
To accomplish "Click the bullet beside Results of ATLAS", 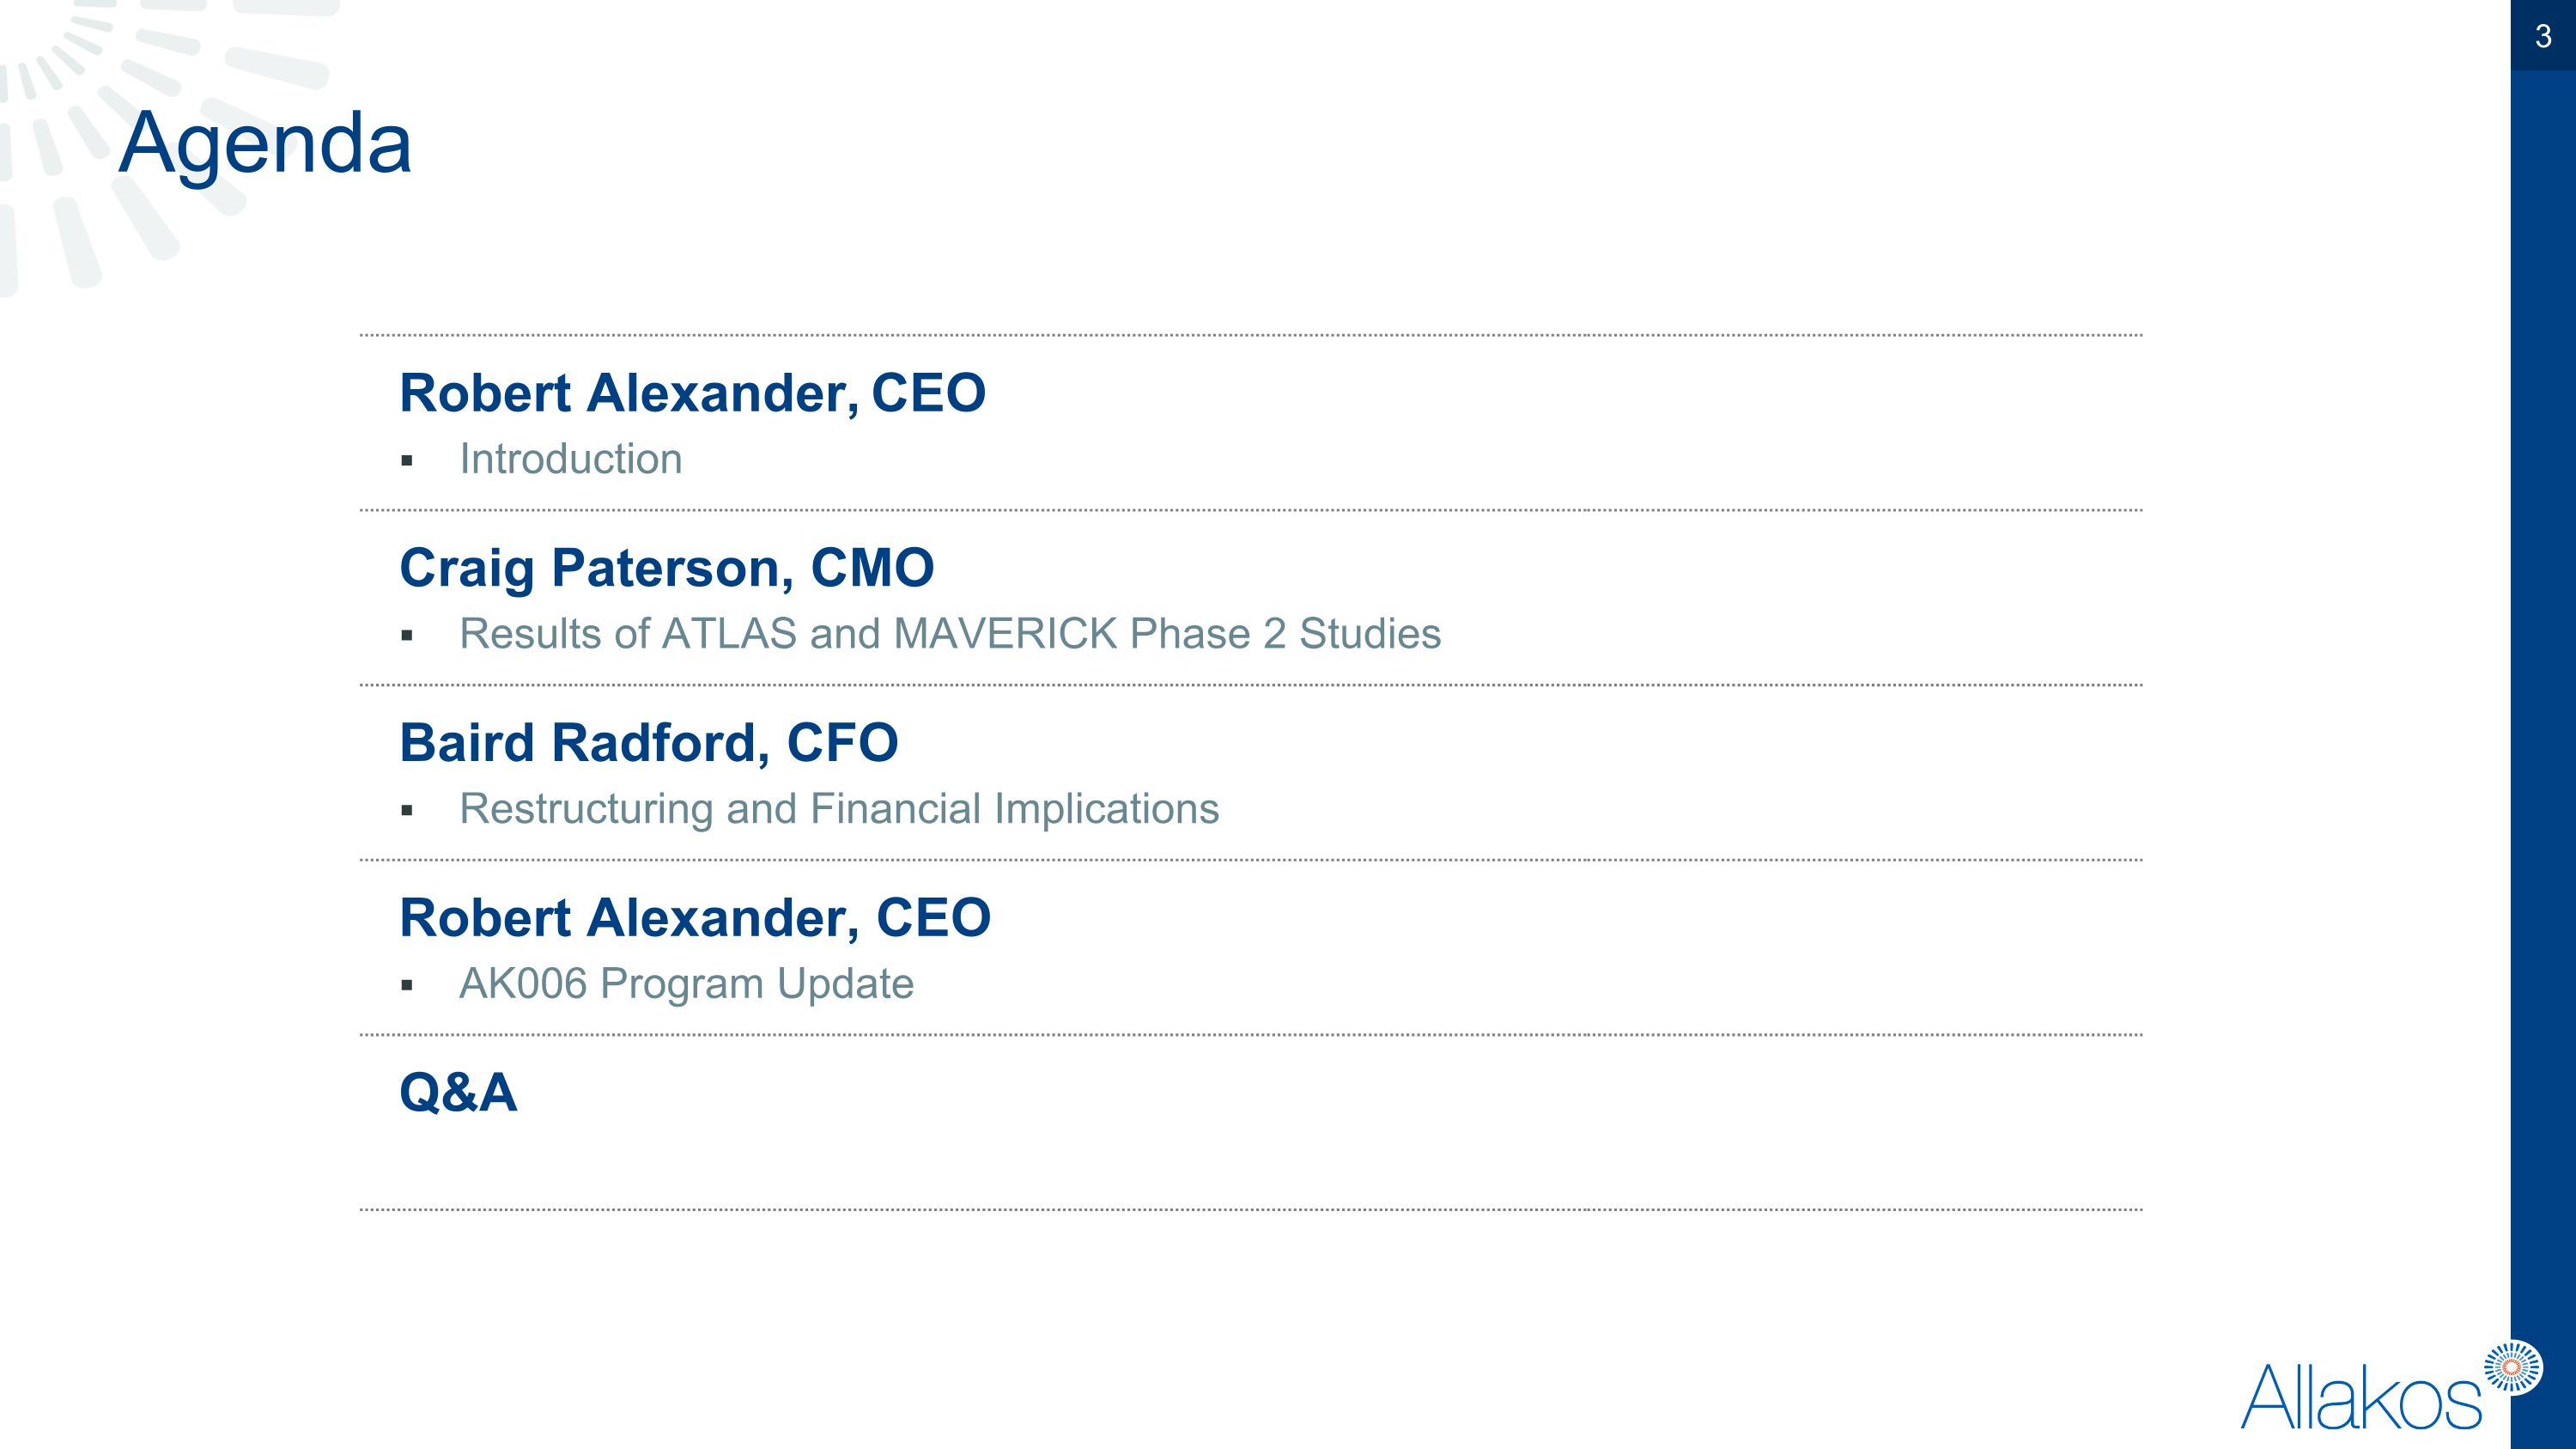I will click(406, 636).
